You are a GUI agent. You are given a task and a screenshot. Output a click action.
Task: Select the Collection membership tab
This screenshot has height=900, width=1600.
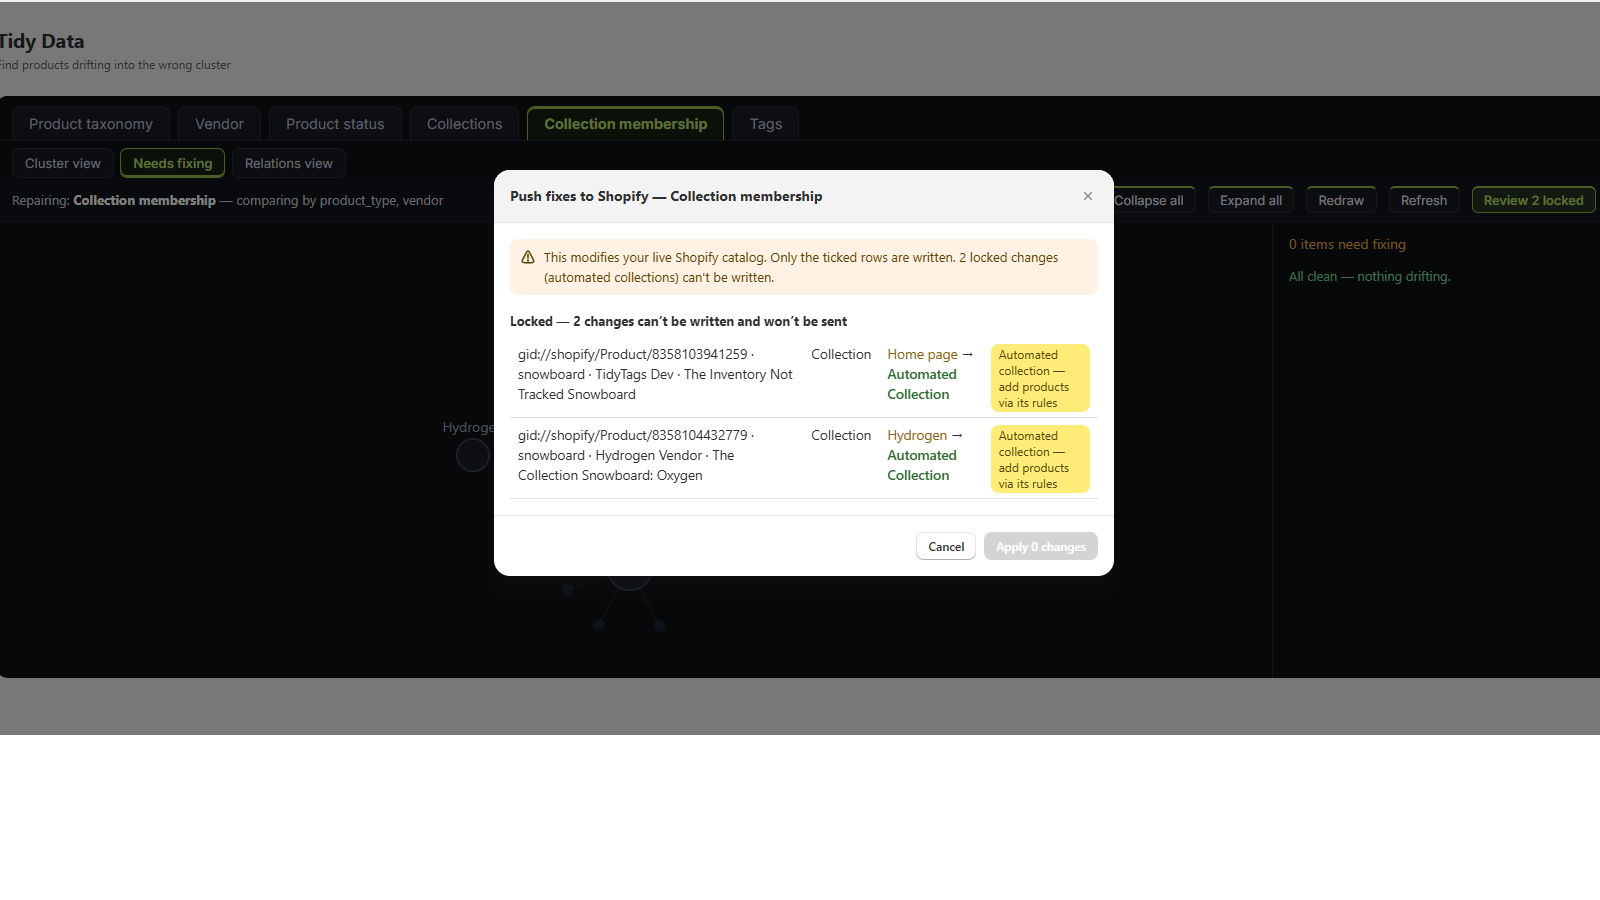click(x=626, y=124)
